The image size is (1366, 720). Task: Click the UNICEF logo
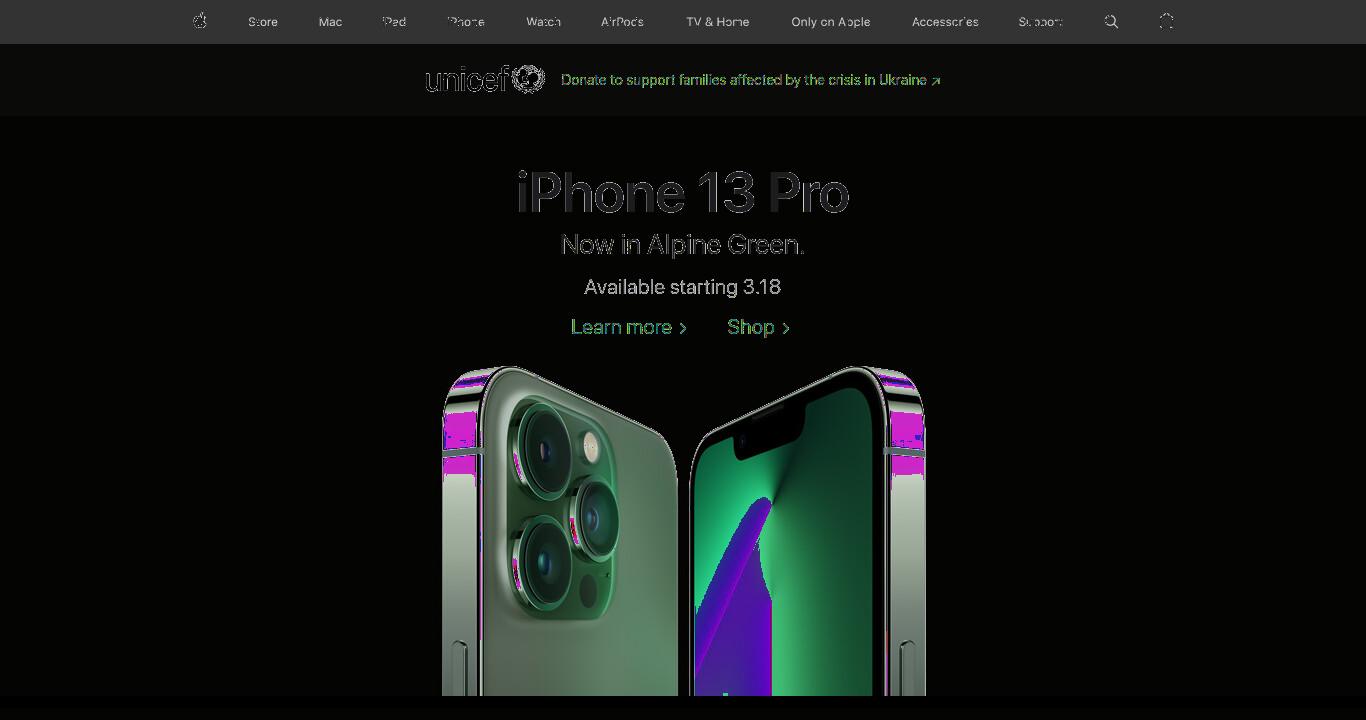485,79
